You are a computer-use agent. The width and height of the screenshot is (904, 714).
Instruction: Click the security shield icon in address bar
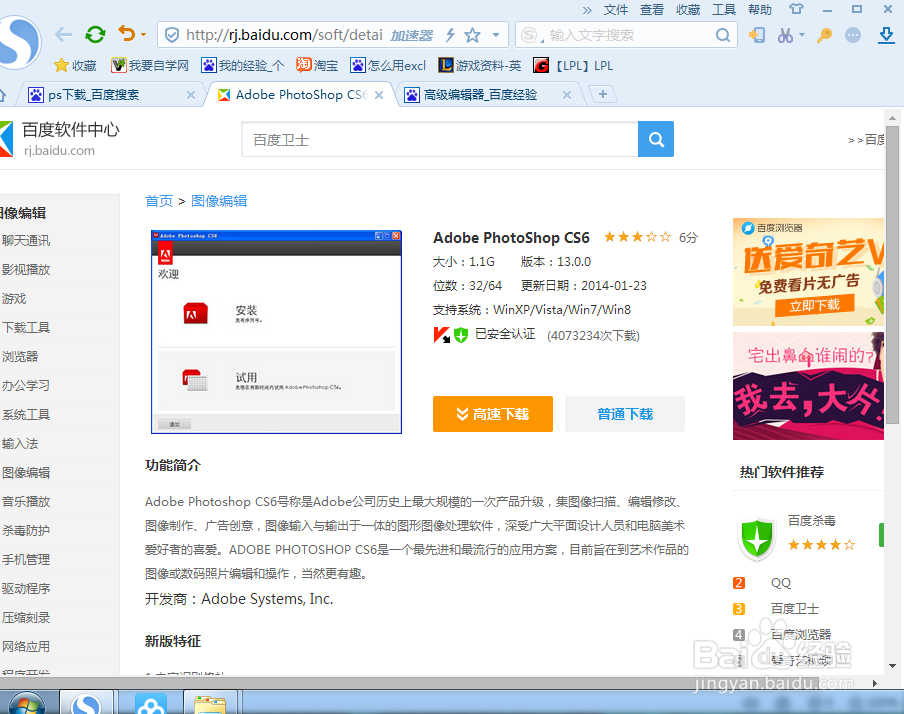(172, 35)
